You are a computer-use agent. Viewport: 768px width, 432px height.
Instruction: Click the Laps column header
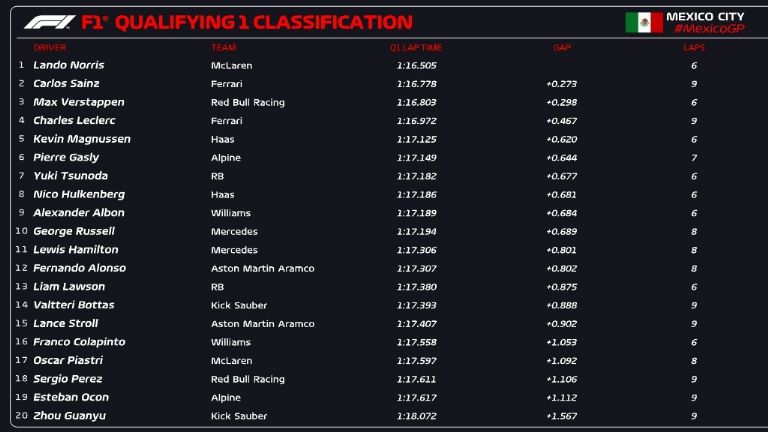pyautogui.click(x=694, y=47)
